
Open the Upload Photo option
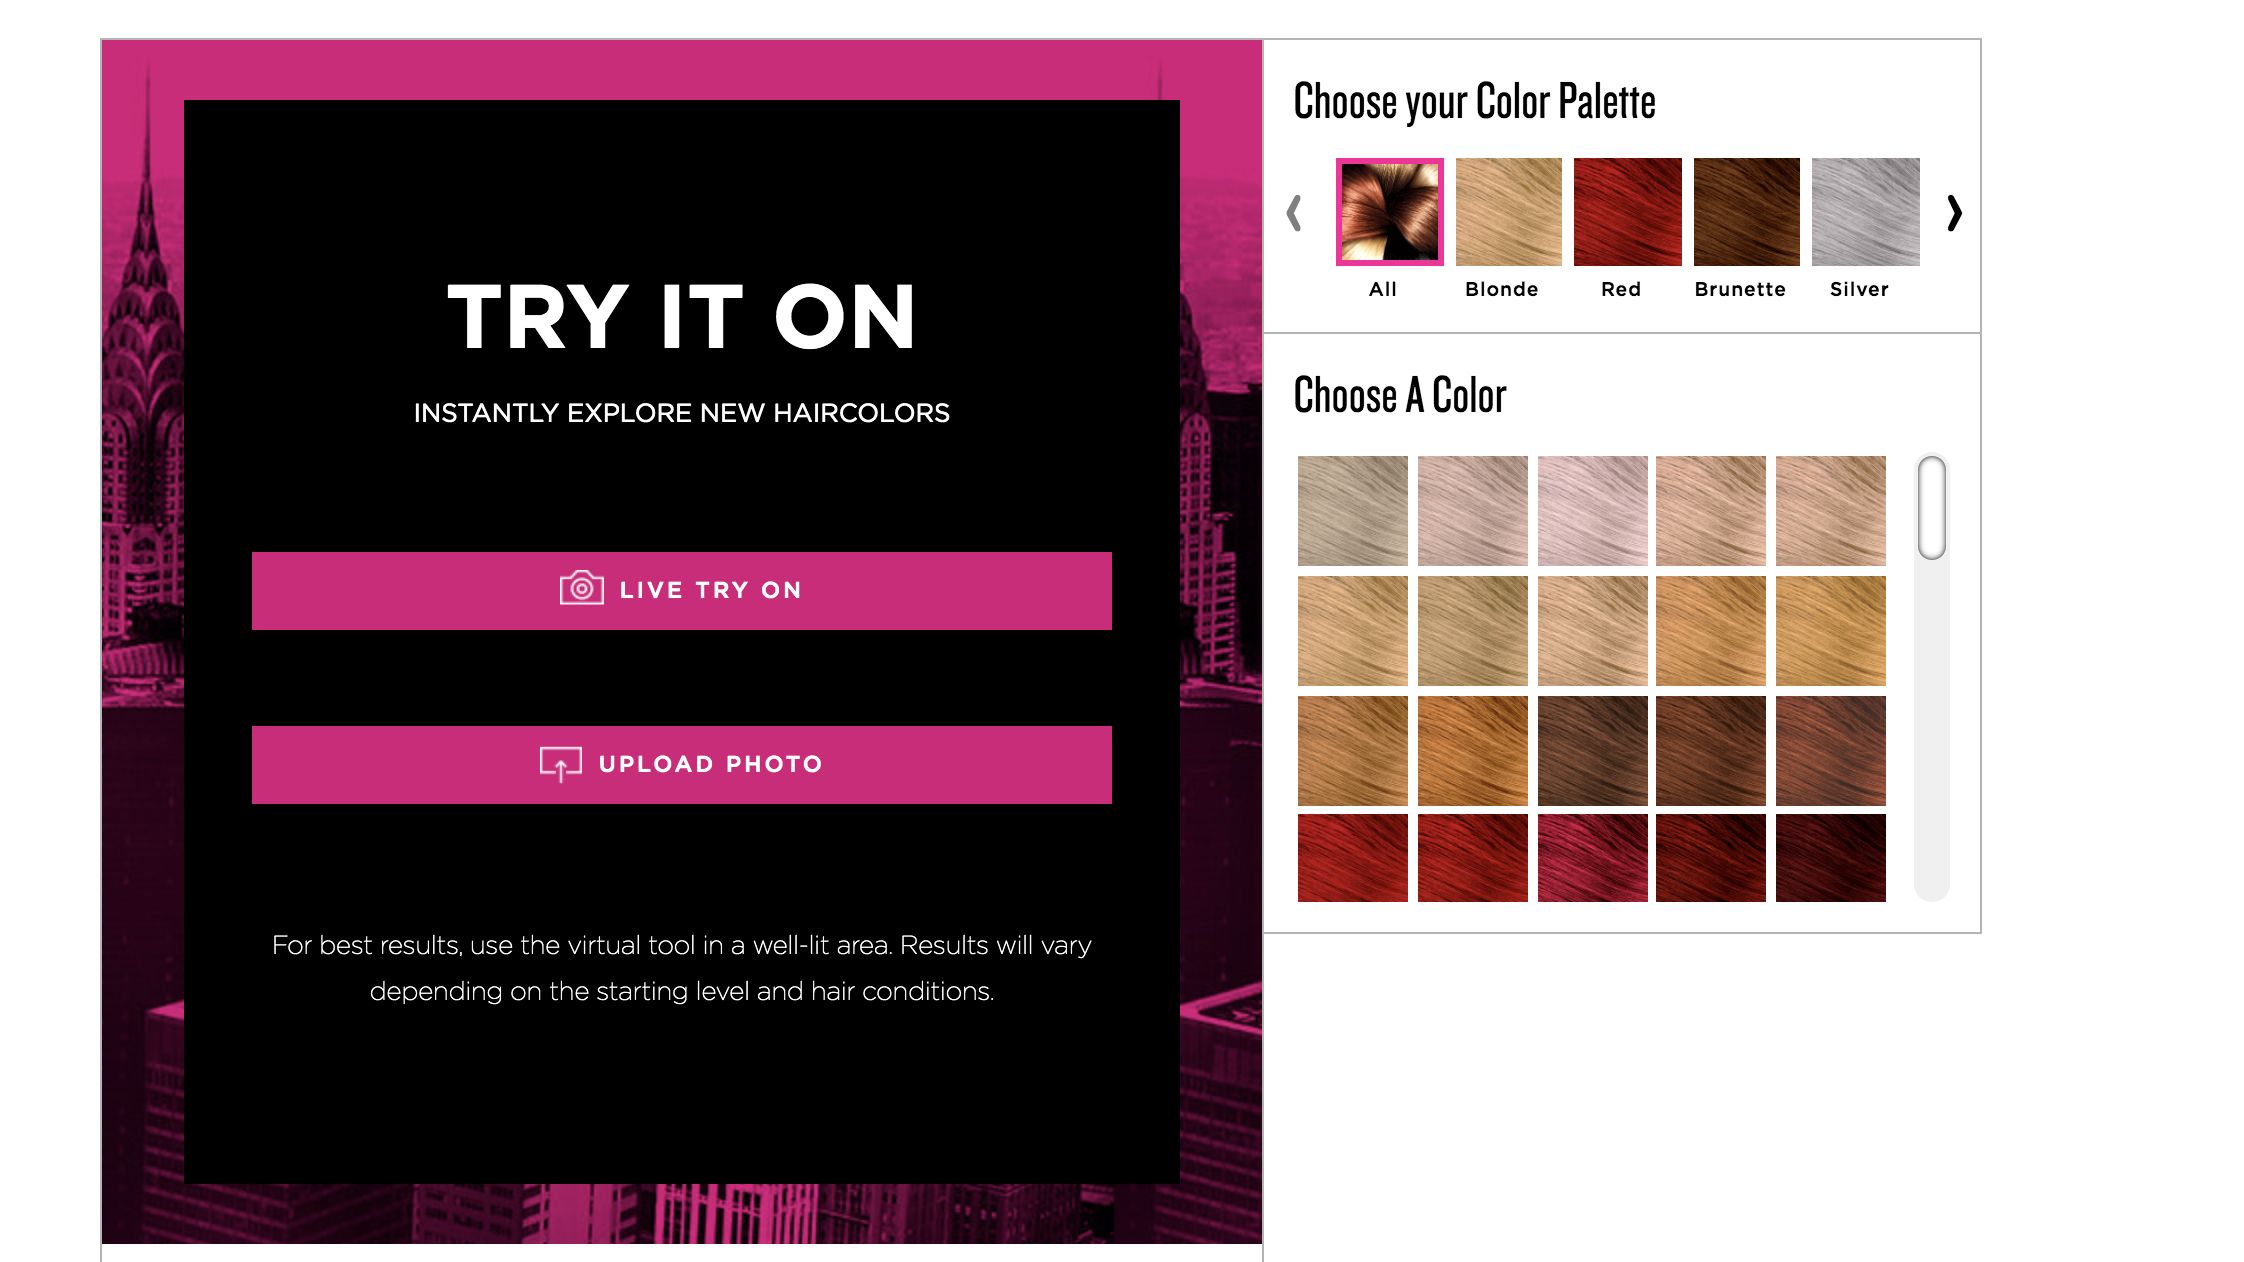pos(682,765)
